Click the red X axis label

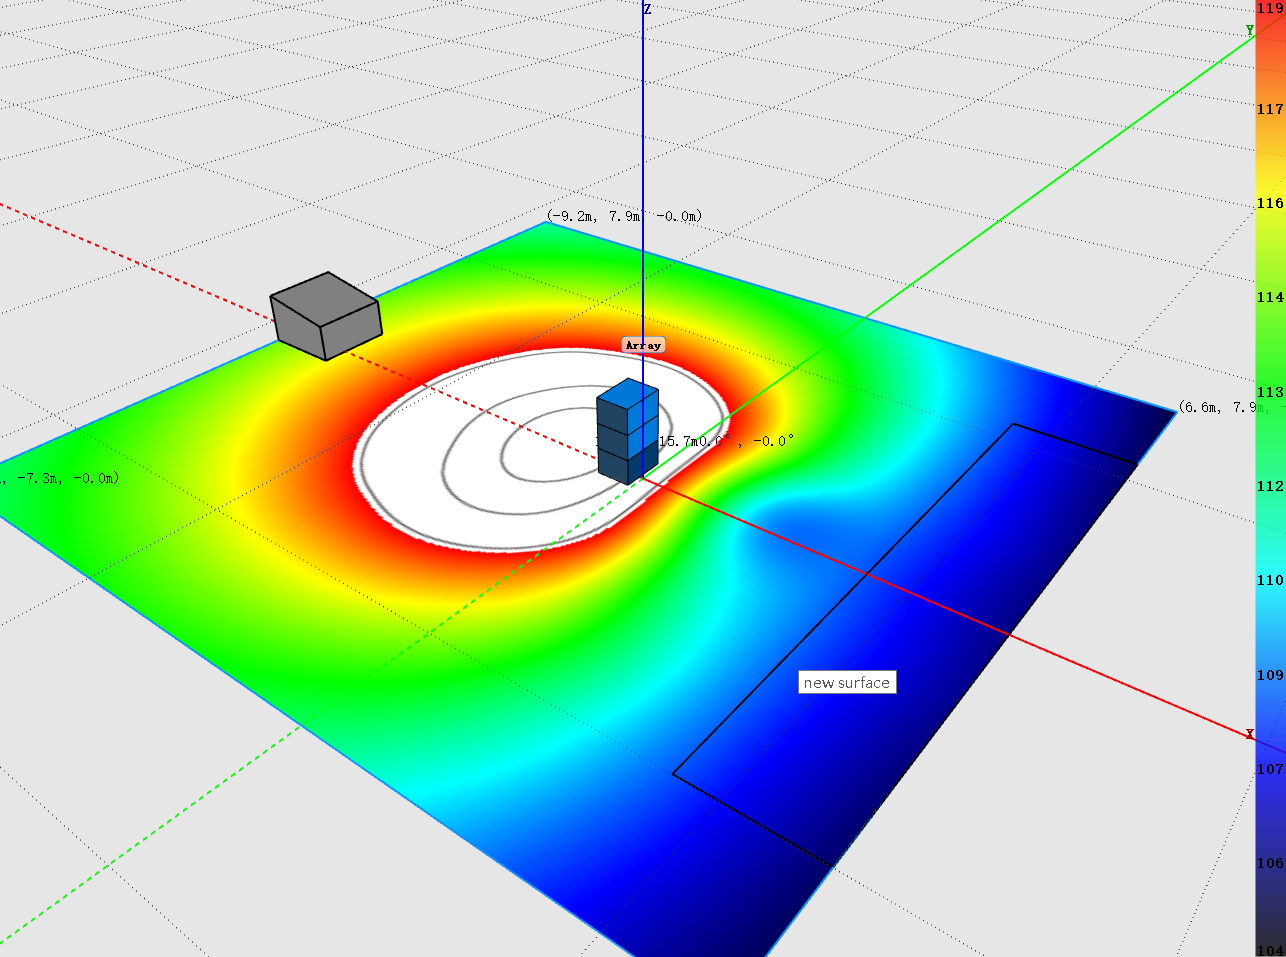click(x=1249, y=734)
